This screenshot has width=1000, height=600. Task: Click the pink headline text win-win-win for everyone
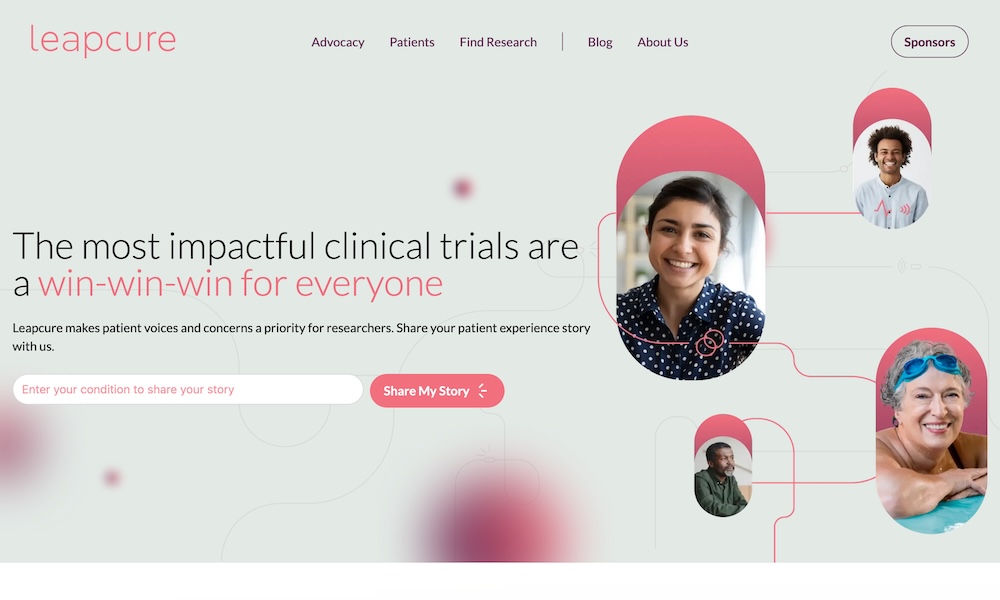coord(240,284)
